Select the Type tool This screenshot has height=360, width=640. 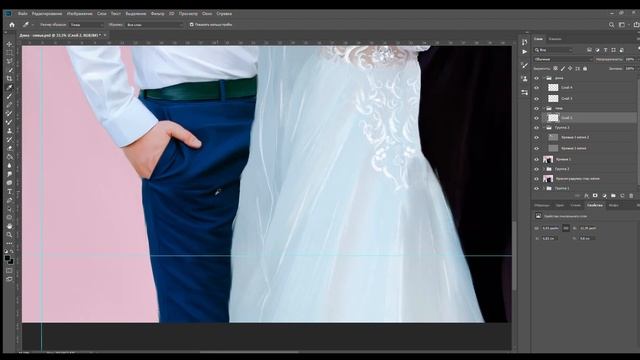pyautogui.click(x=9, y=191)
